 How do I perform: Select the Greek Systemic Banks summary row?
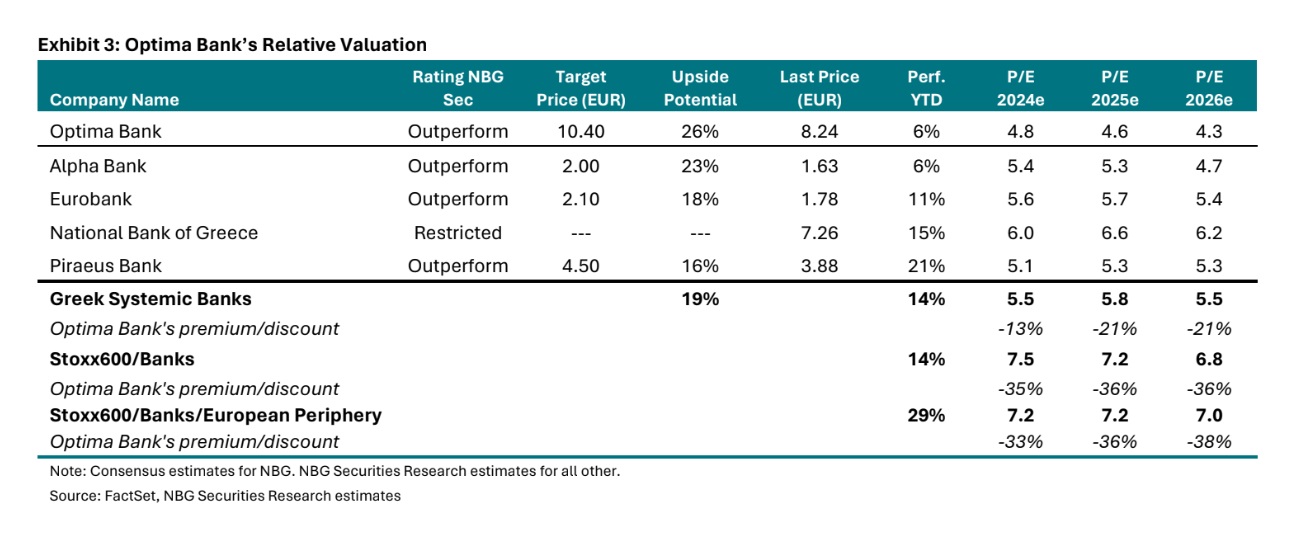coord(151,299)
